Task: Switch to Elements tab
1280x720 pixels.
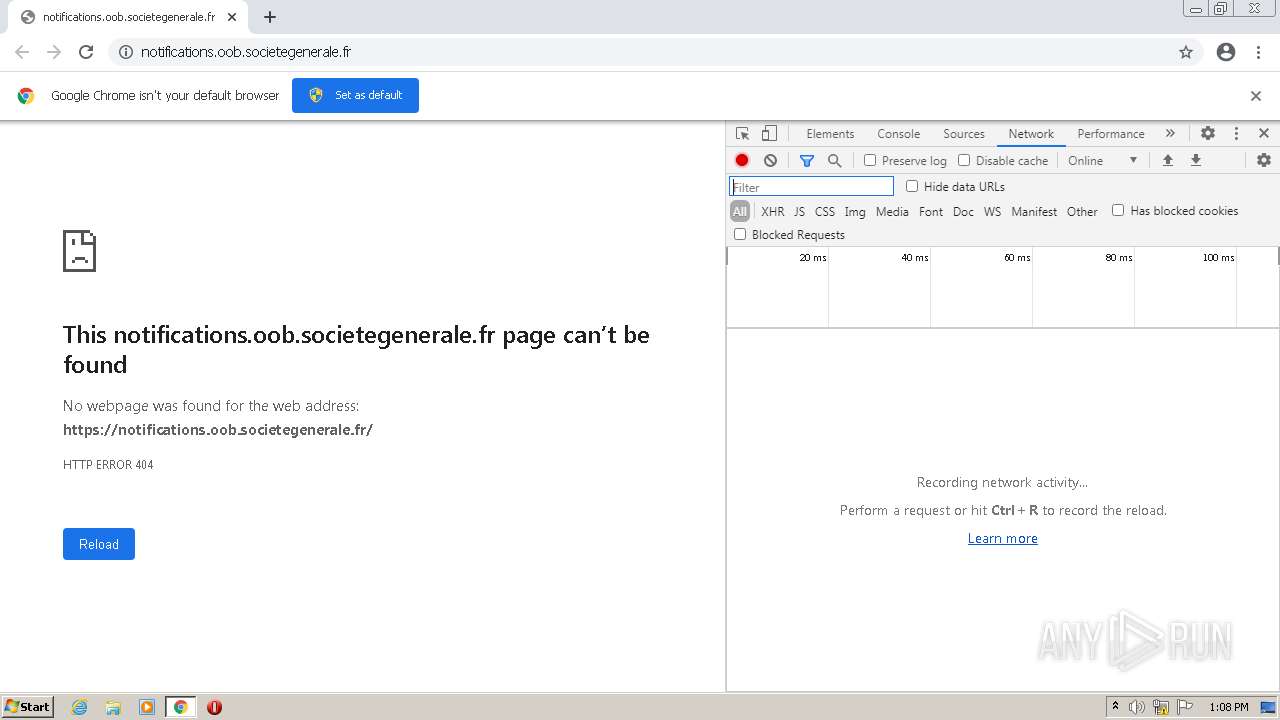Action: 830,134
